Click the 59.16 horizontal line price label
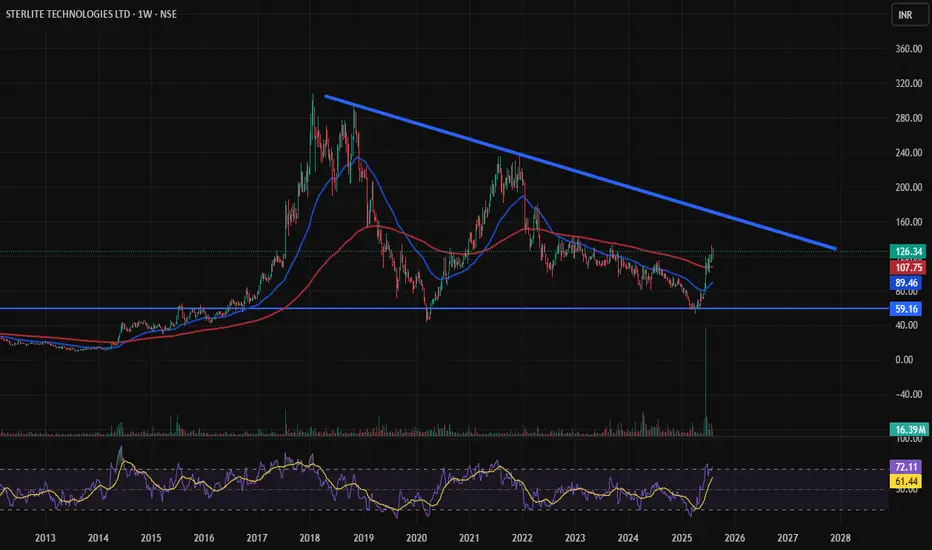This screenshot has width=932, height=550. (906, 309)
